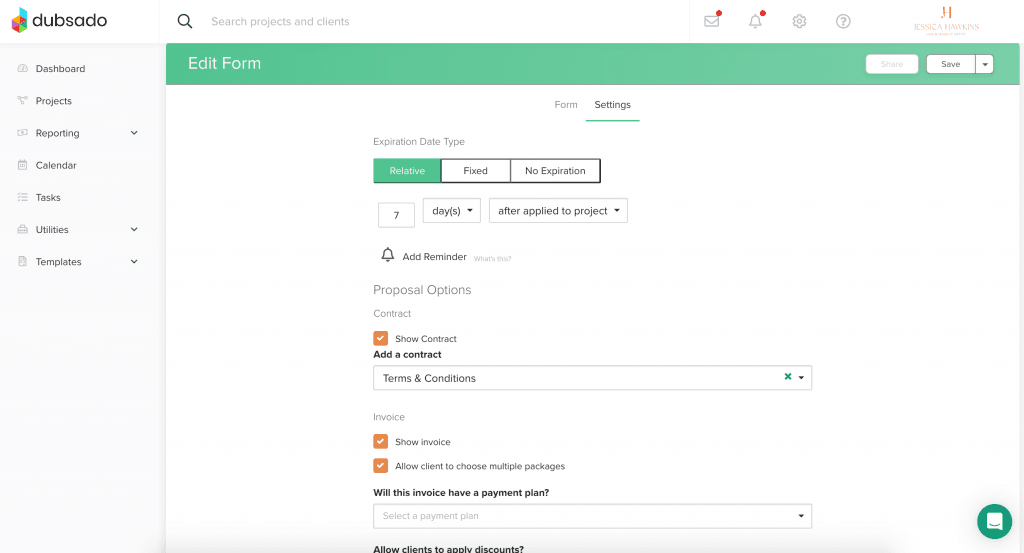Click the 'Will this invoice have a payment plan?' label
The width and height of the screenshot is (1024, 553).
click(461, 492)
